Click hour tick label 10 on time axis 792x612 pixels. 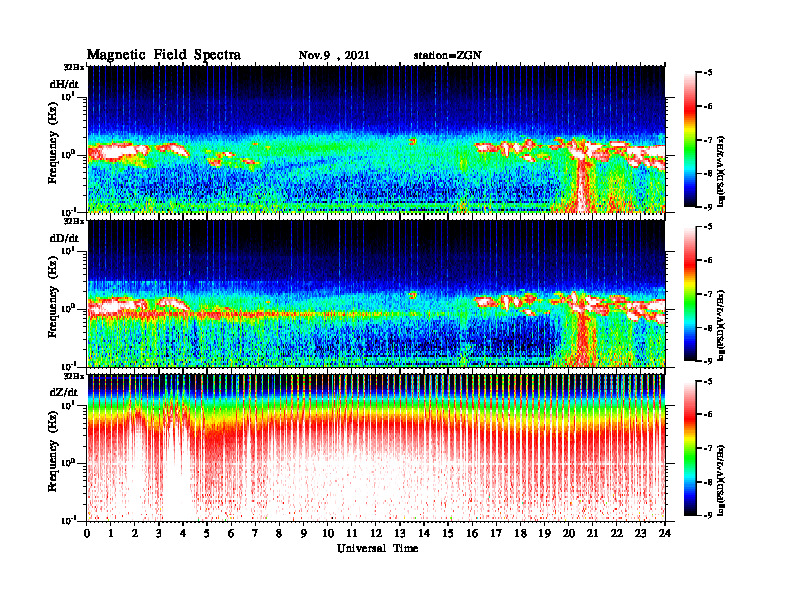click(328, 533)
